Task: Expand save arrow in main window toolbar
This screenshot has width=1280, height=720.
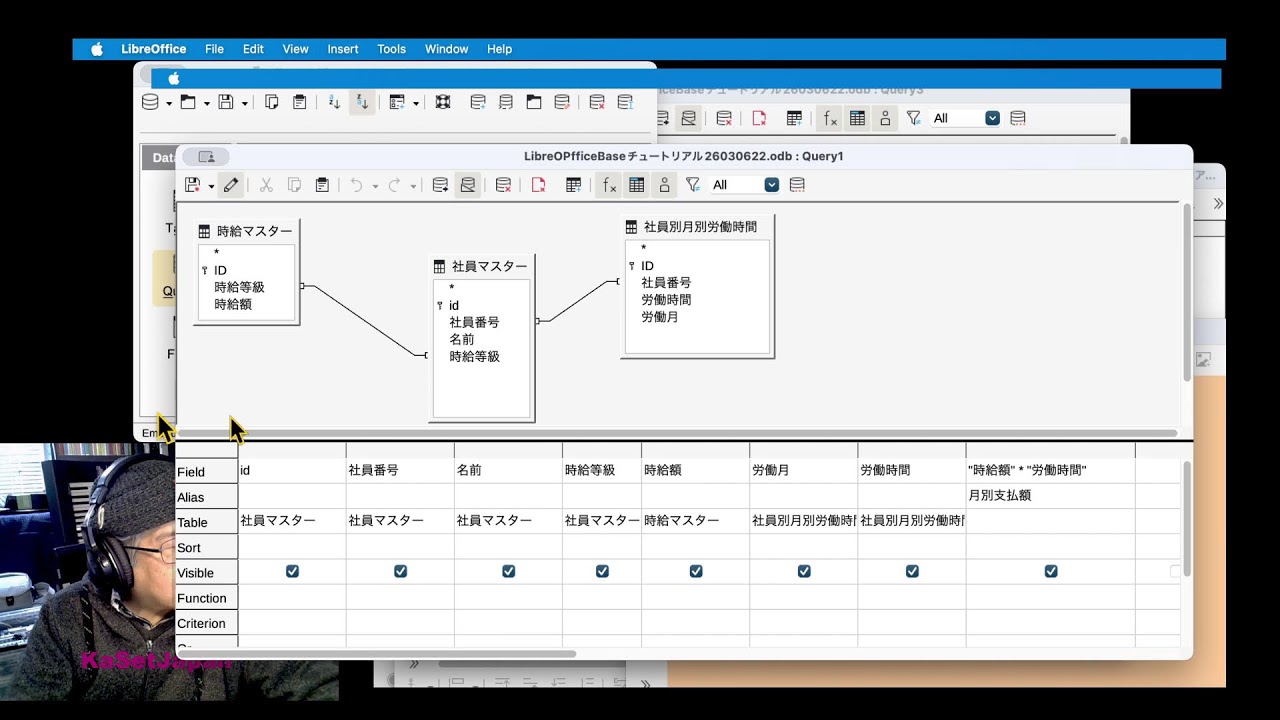Action: 245,103
